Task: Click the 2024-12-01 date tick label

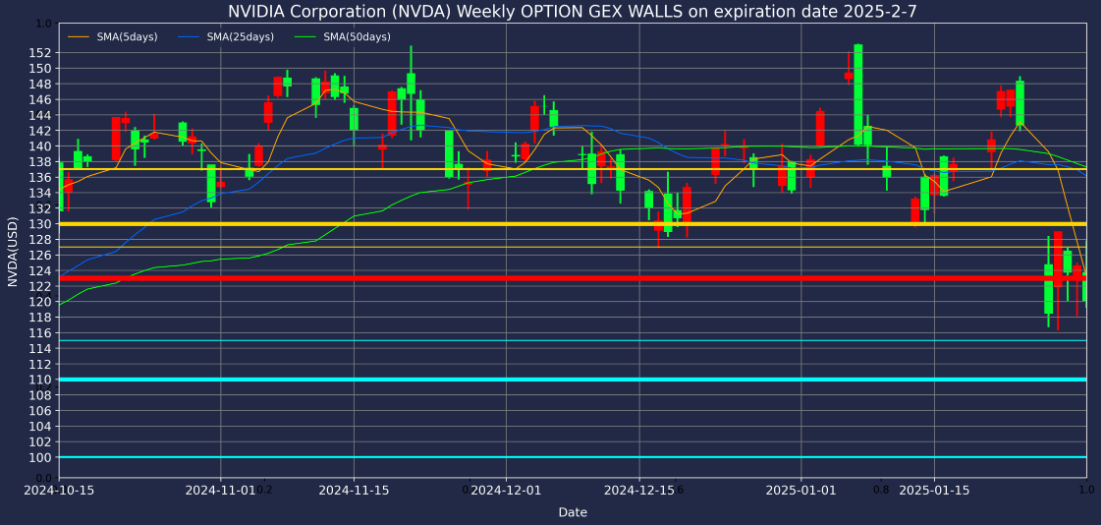Action: pyautogui.click(x=506, y=491)
